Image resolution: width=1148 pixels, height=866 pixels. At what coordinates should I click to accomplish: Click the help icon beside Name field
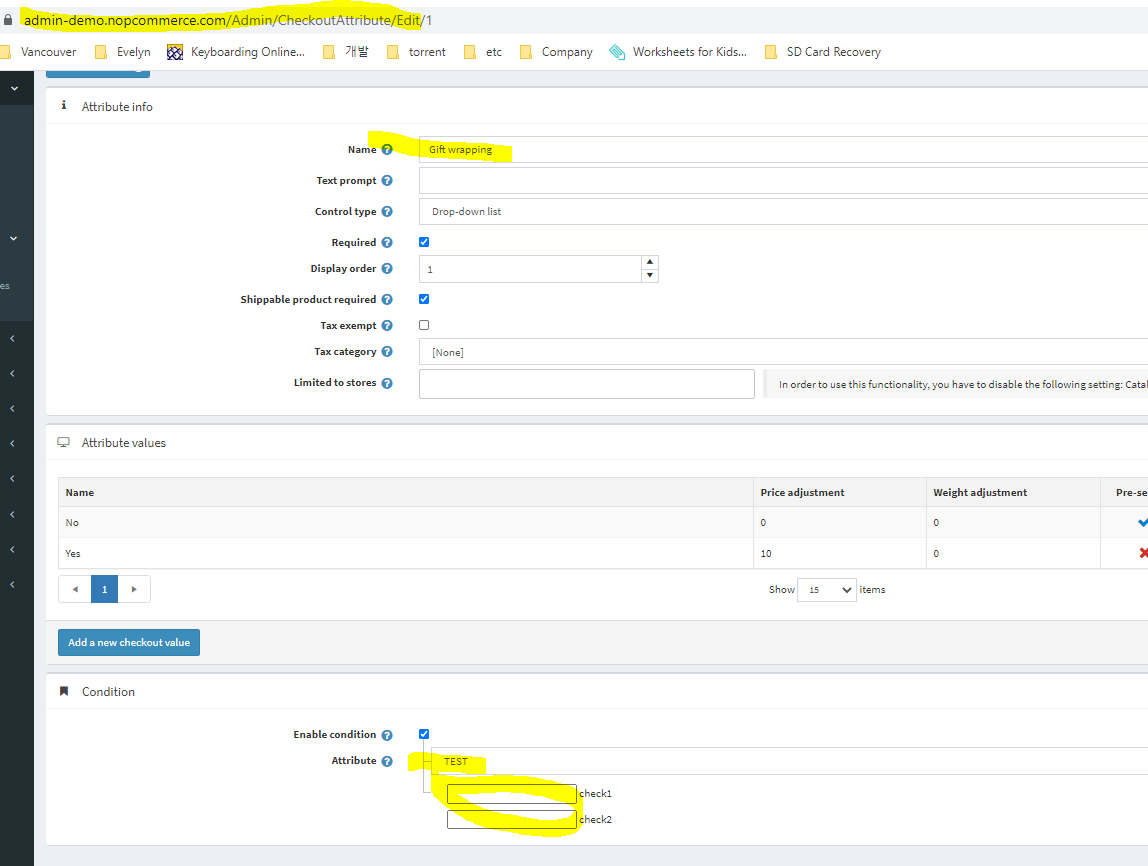388,148
